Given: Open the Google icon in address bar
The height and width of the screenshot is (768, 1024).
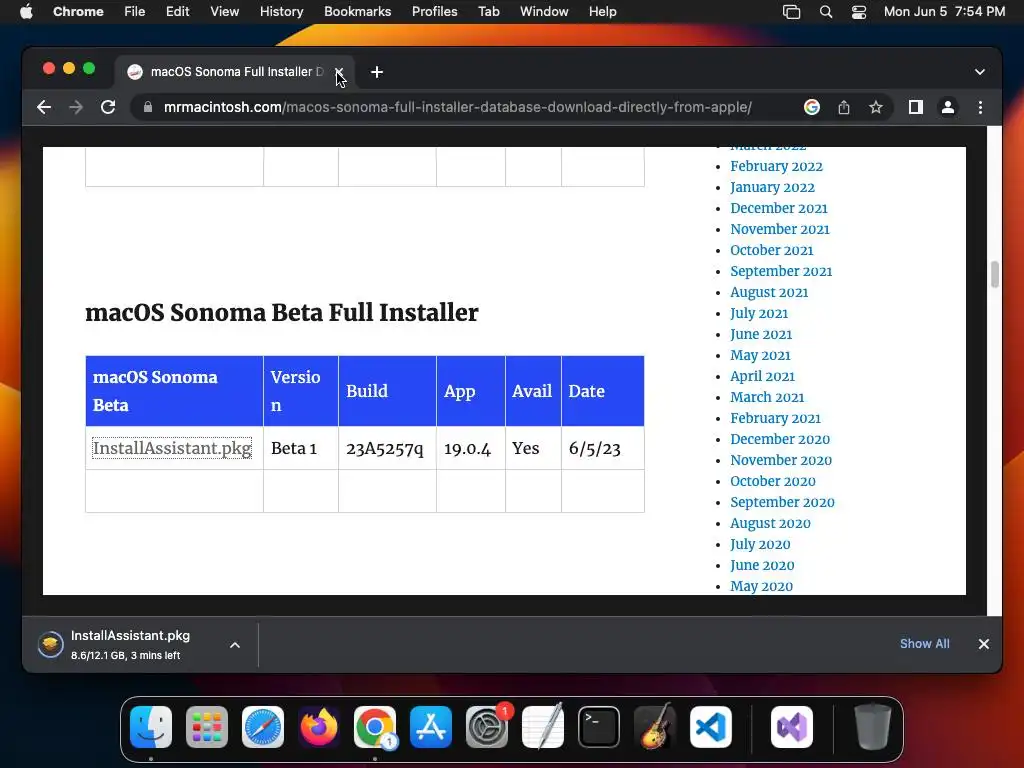Looking at the screenshot, I should (x=812, y=107).
